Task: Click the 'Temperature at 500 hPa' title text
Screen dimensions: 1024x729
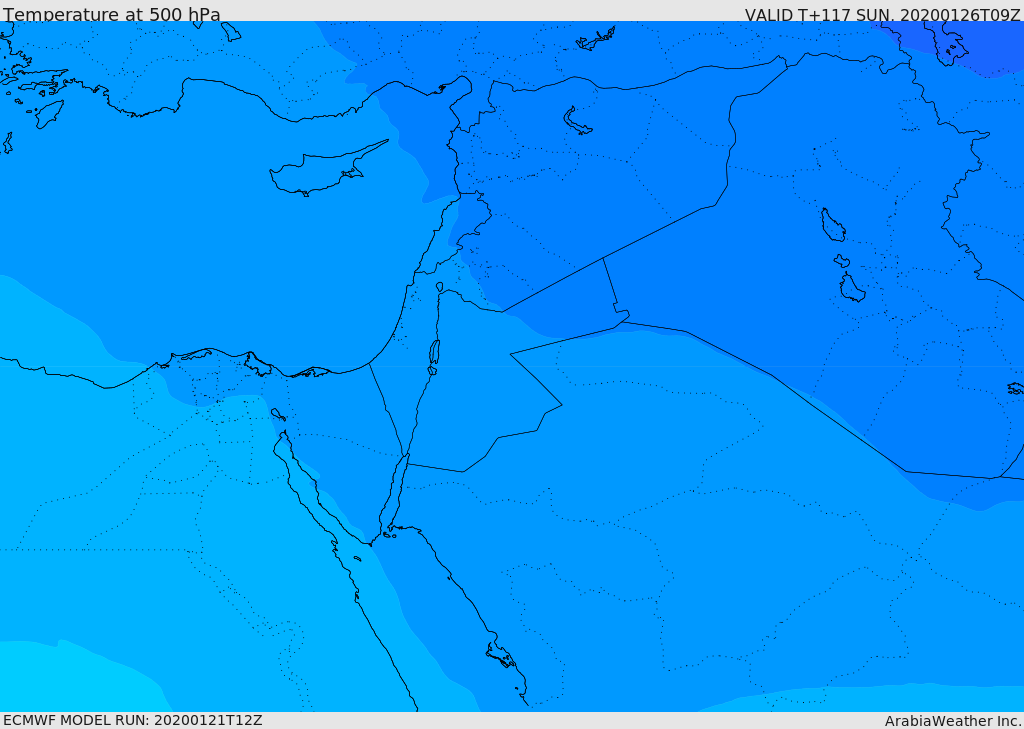Action: point(112,14)
